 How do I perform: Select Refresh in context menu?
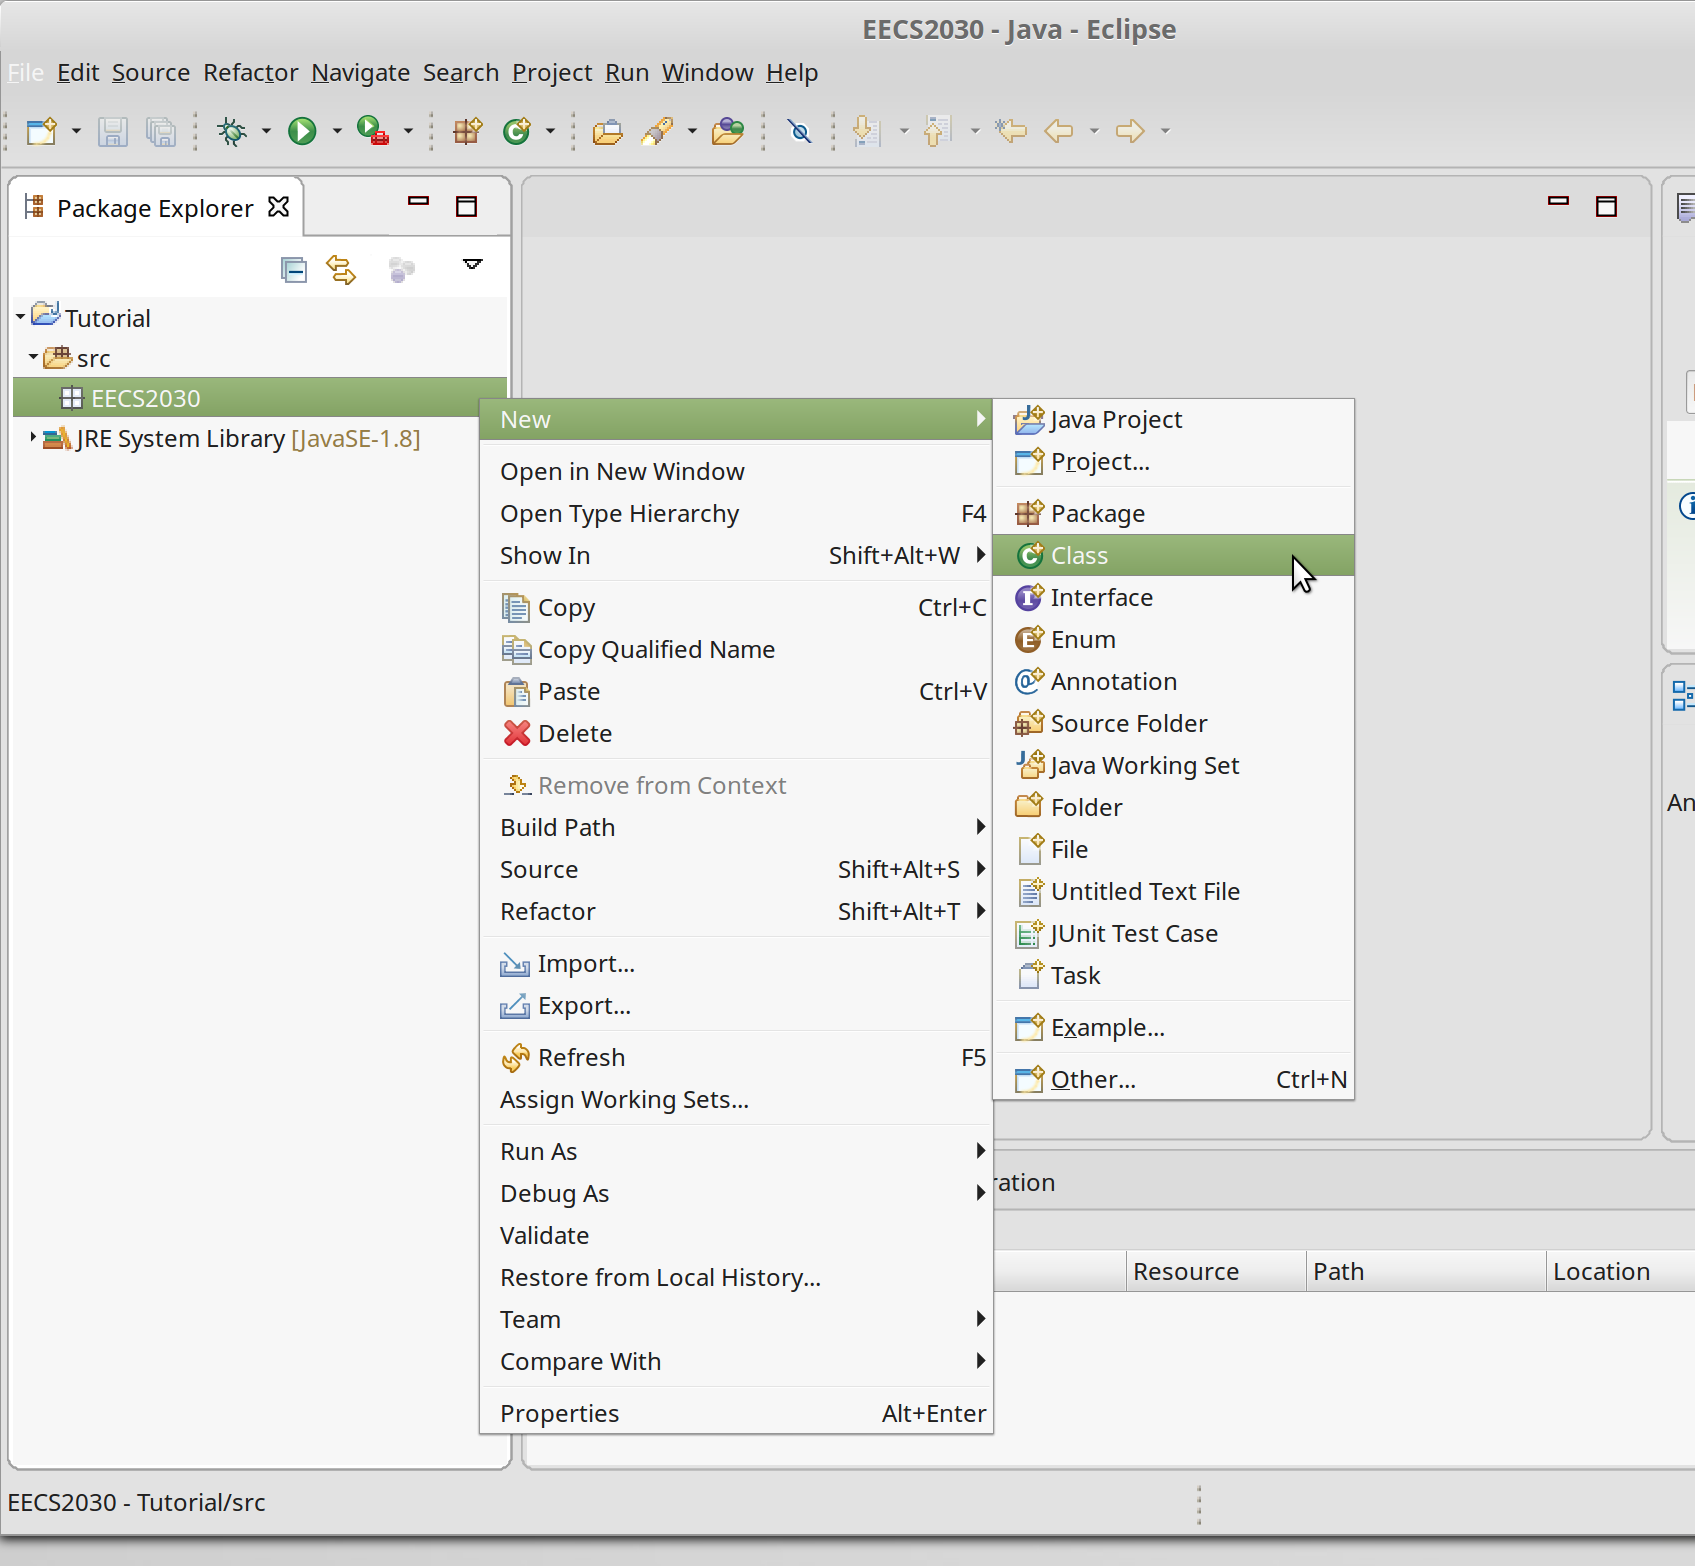[737, 1057]
